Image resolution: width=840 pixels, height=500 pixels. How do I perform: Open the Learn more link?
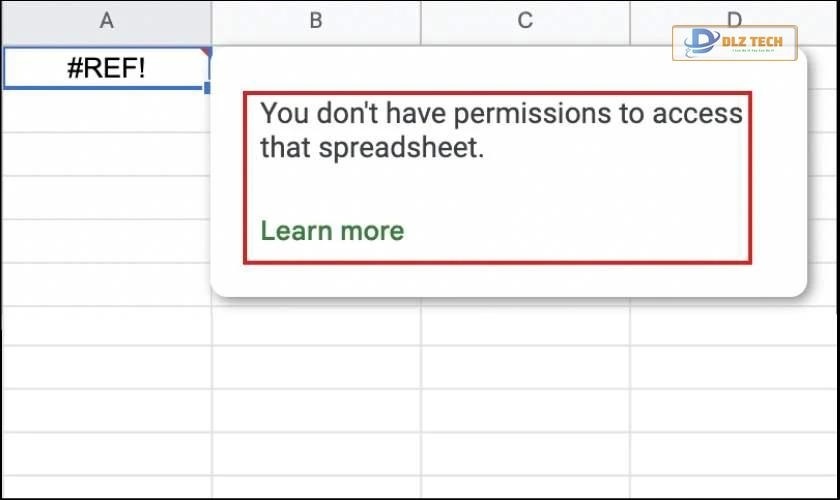pos(332,231)
